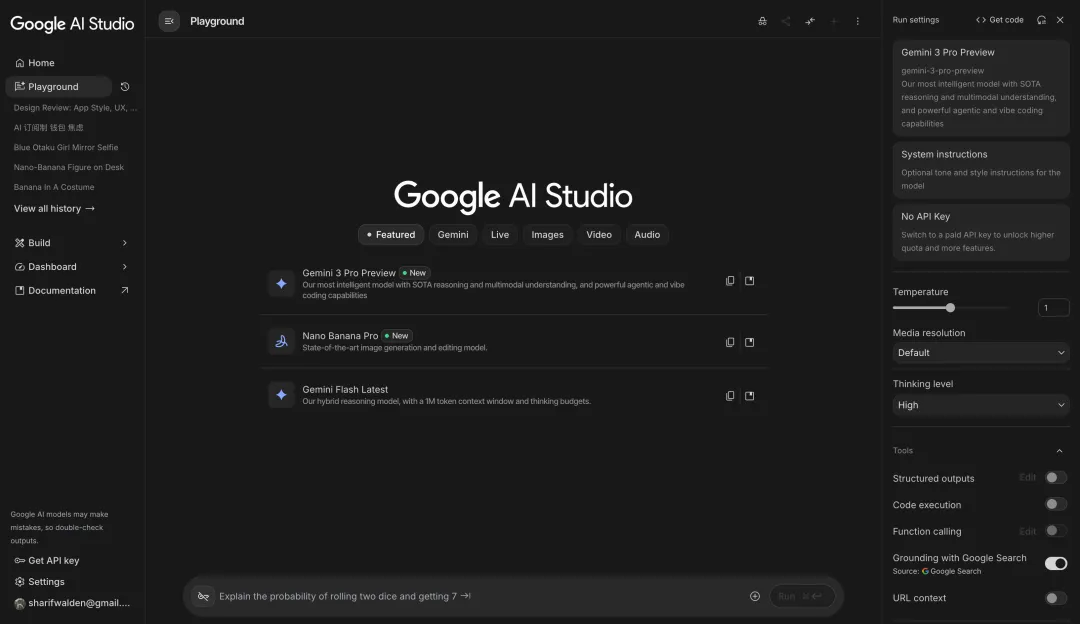Collapse the Tools section

pos(1060,451)
